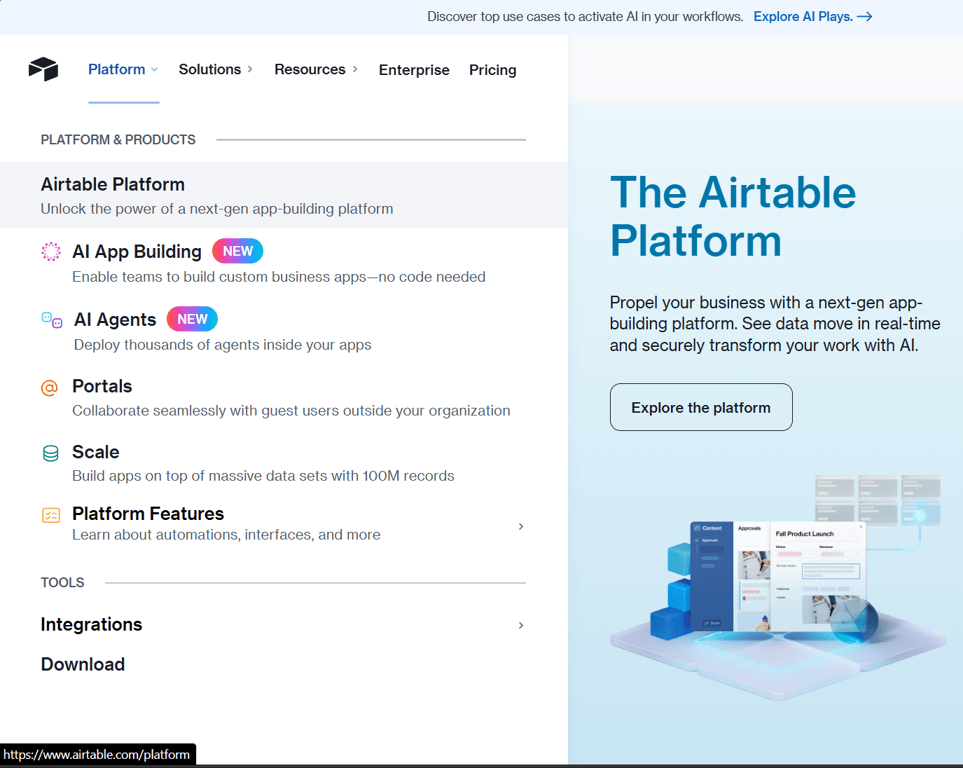Collapse the Platform menu chevron
This screenshot has height=768, width=963.
point(155,69)
